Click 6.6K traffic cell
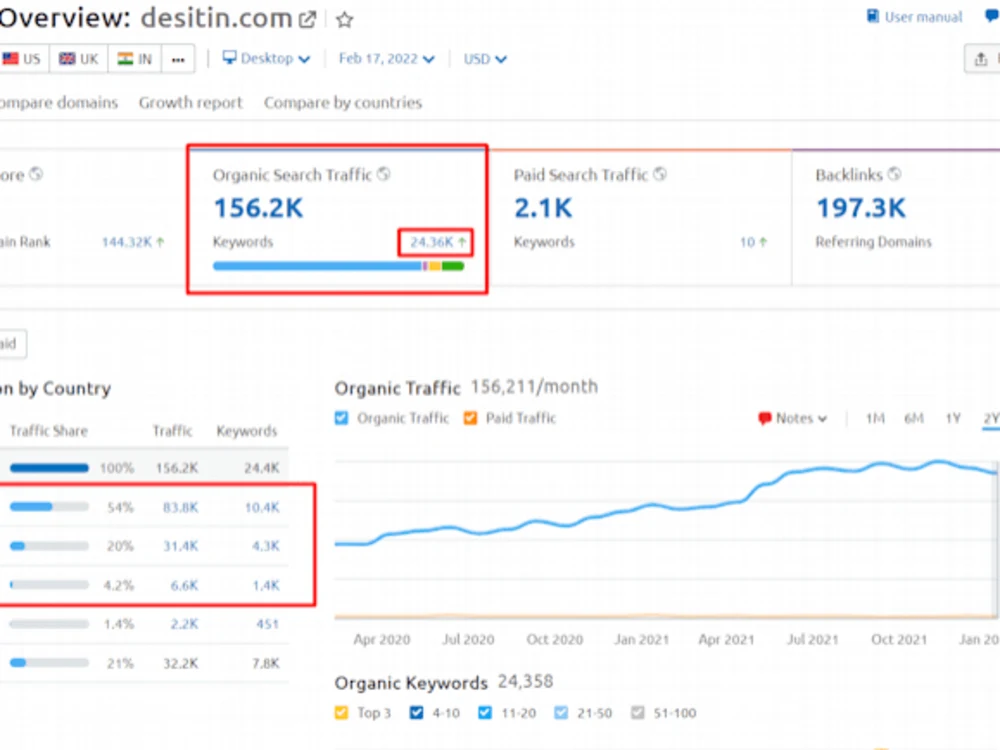The width and height of the screenshot is (1000, 750). click(184, 585)
